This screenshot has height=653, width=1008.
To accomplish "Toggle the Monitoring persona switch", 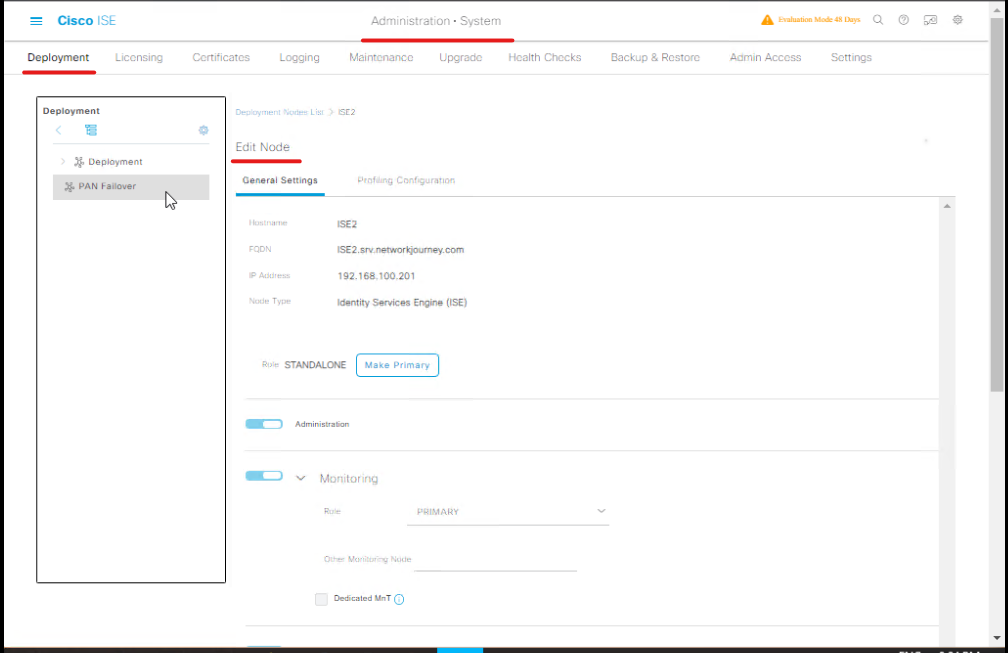I will point(264,476).
